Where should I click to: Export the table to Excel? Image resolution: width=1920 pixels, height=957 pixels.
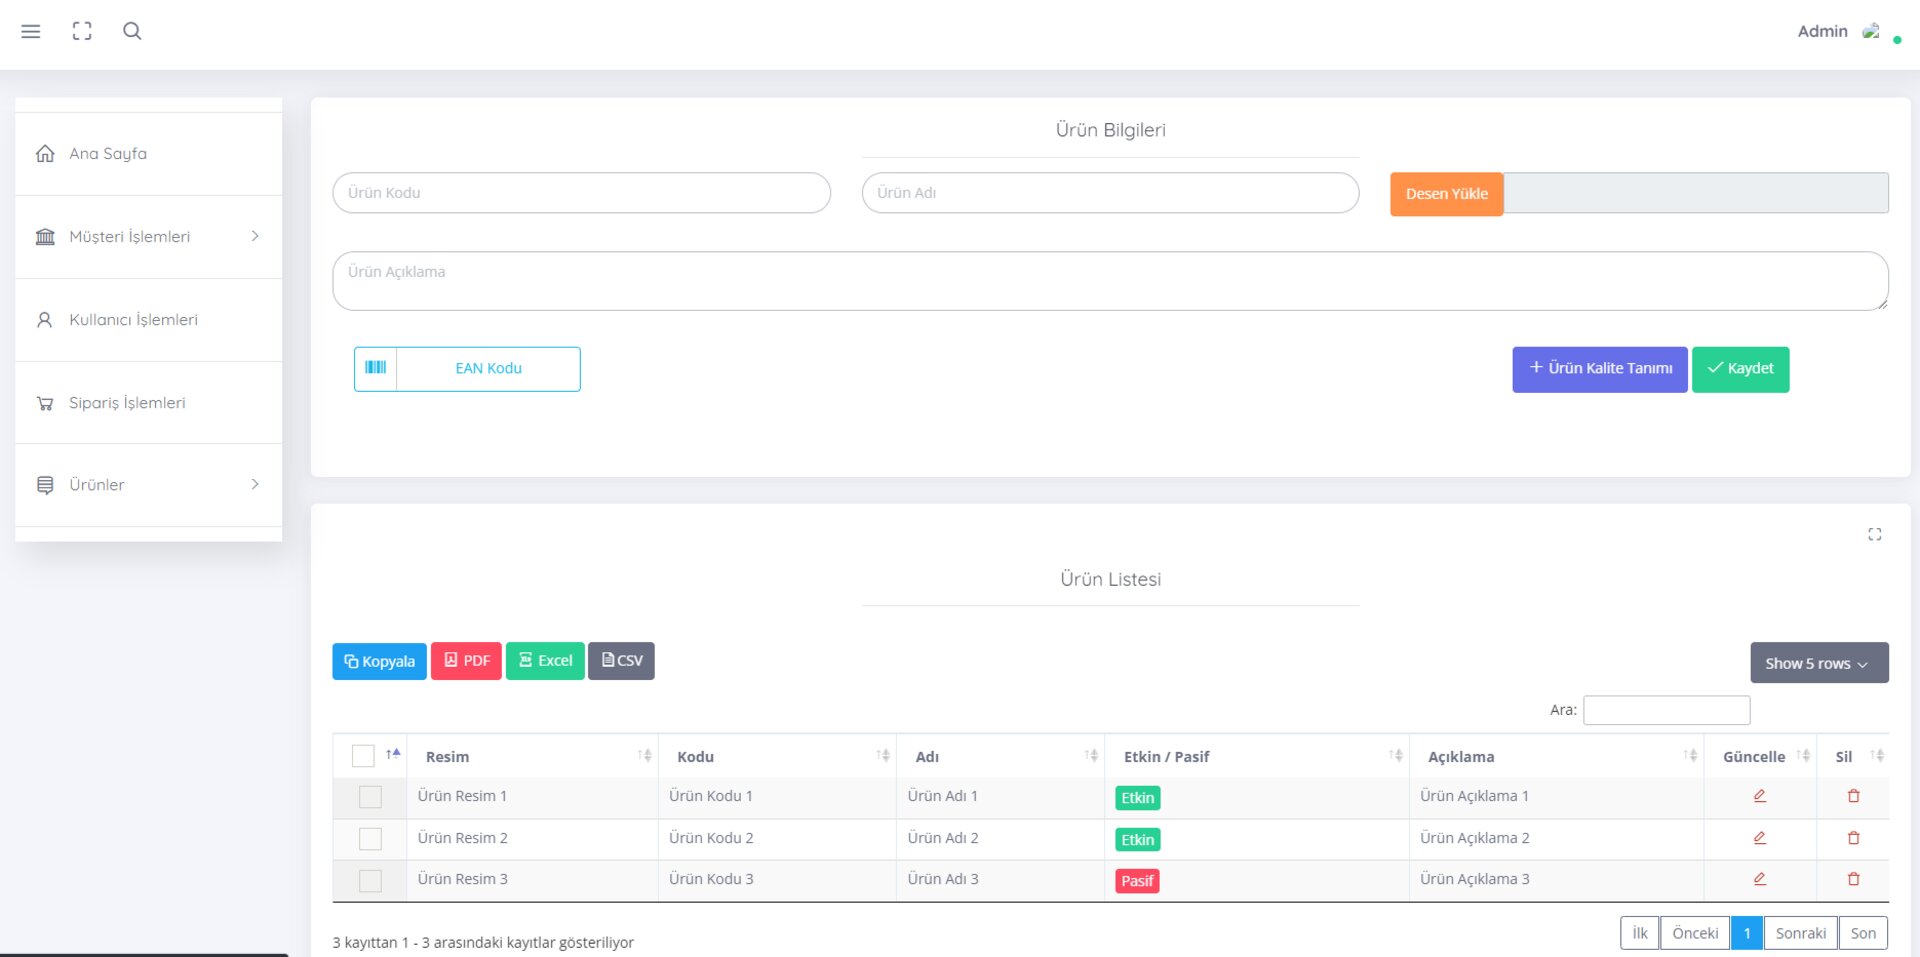[545, 661]
